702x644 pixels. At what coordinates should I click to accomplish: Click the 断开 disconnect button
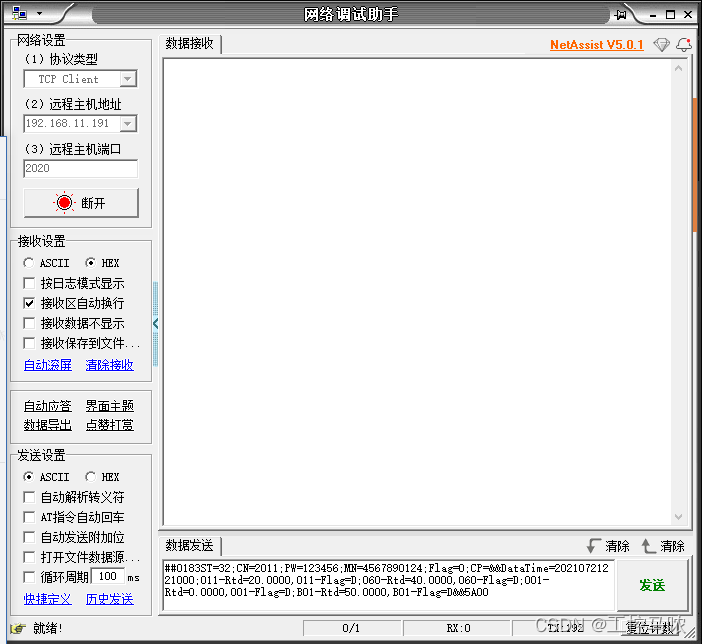tap(81, 203)
